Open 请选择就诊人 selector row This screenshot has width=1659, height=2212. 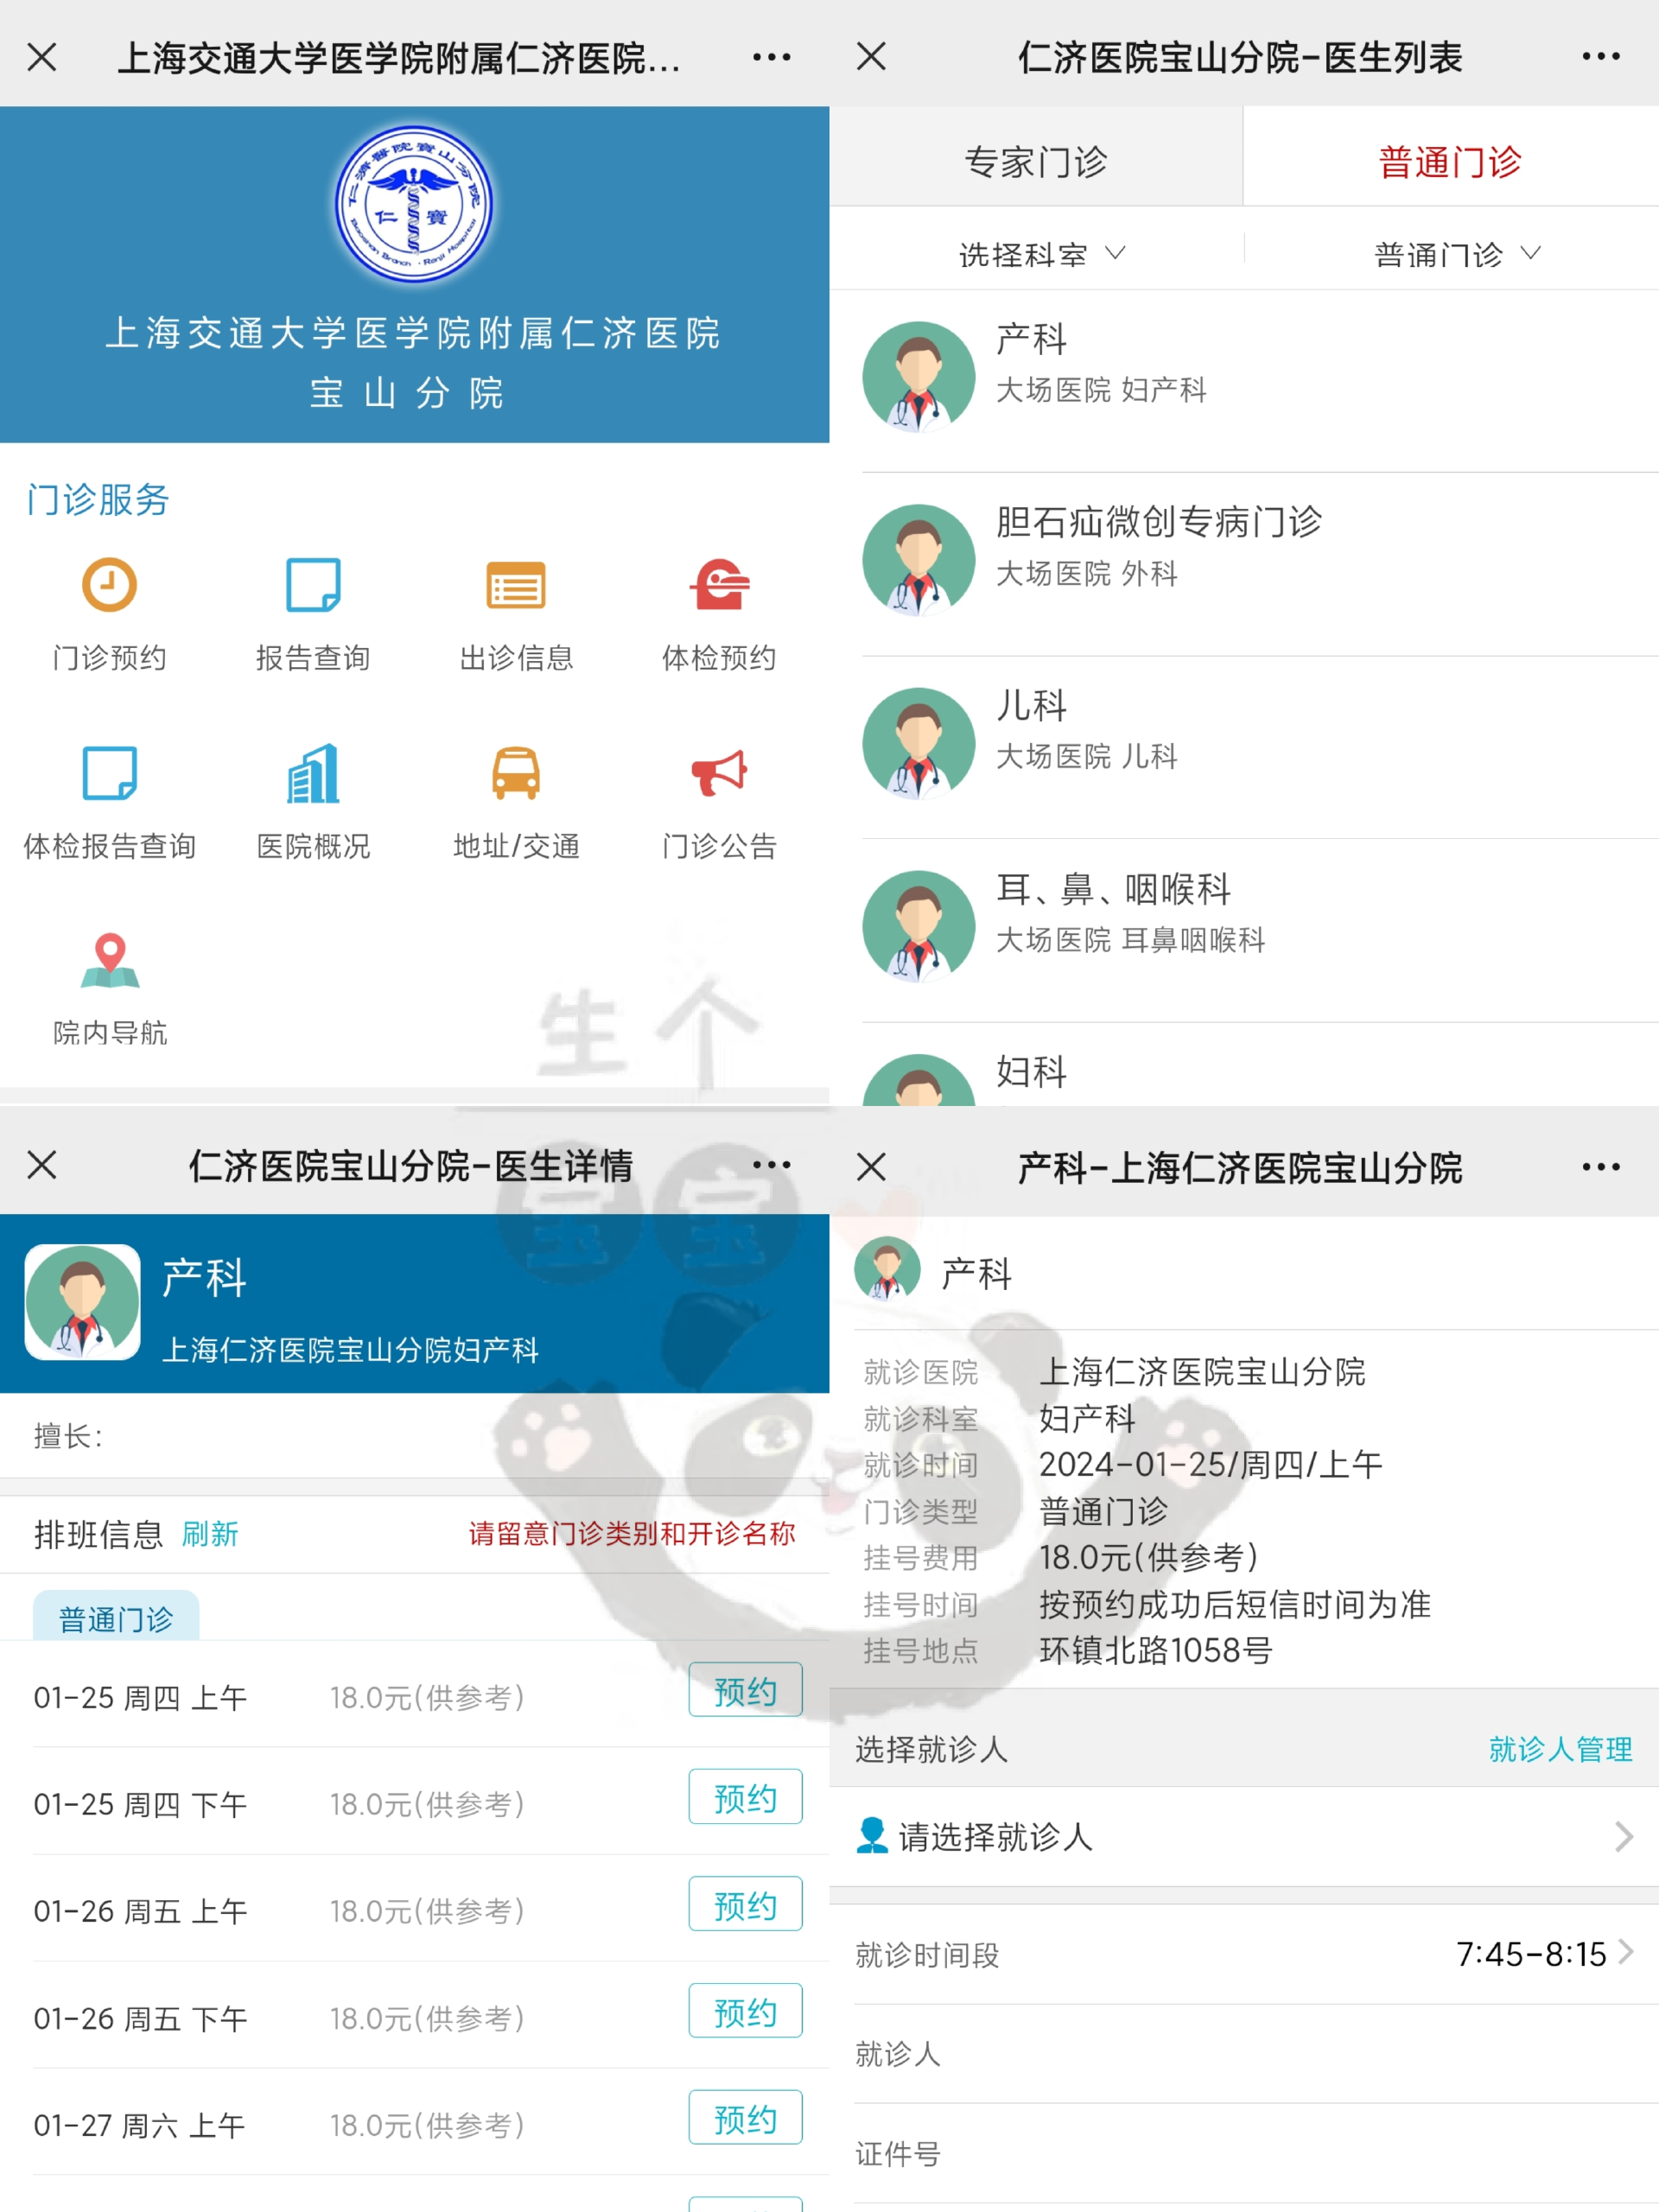click(x=1244, y=1837)
